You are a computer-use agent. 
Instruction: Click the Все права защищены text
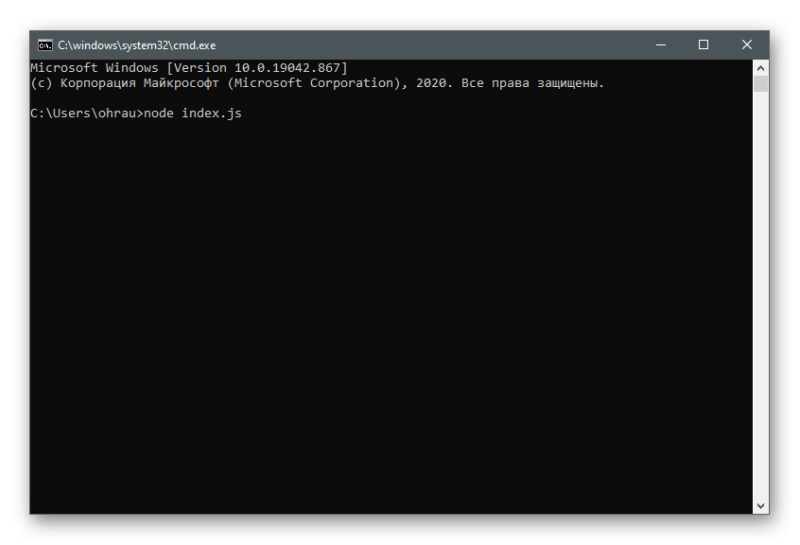(x=532, y=83)
